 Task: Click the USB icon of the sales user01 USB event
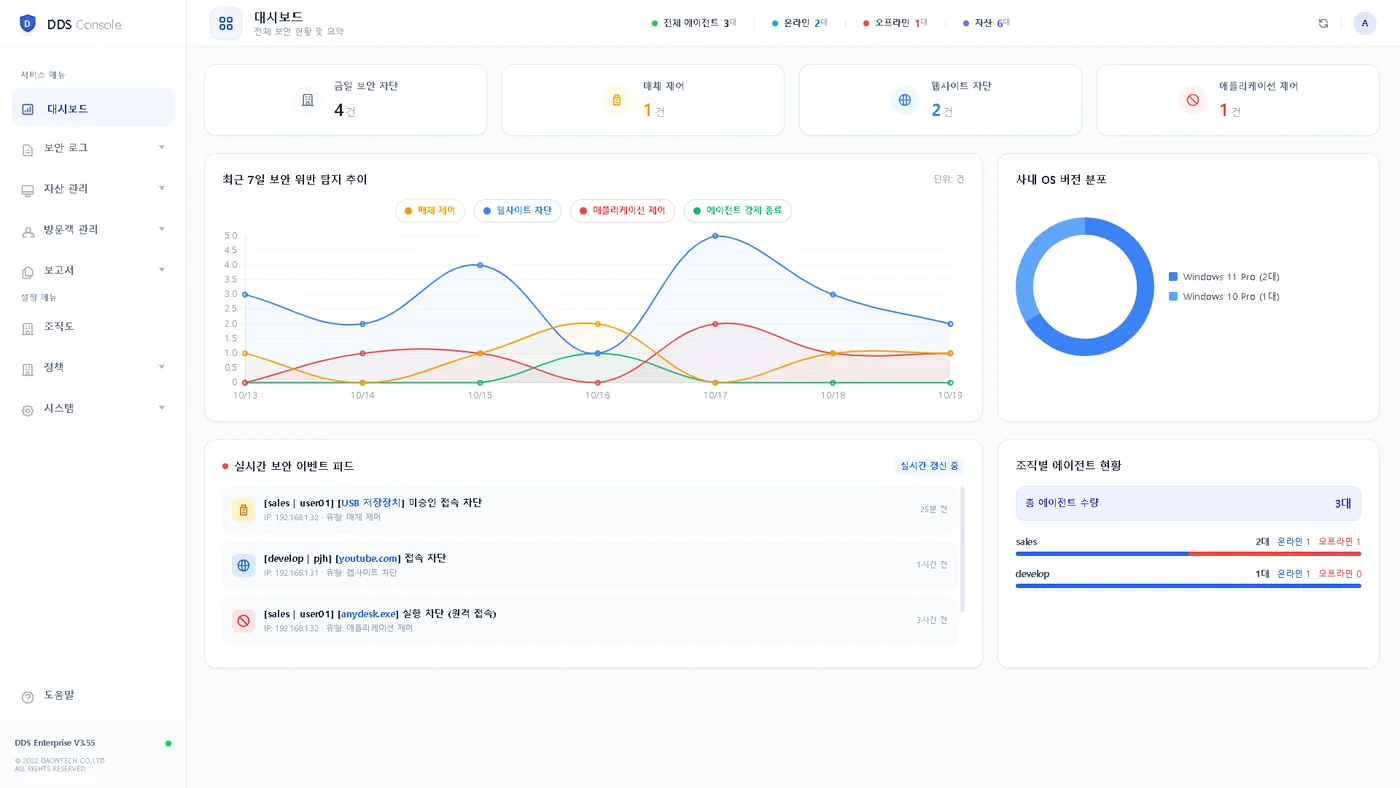click(243, 510)
